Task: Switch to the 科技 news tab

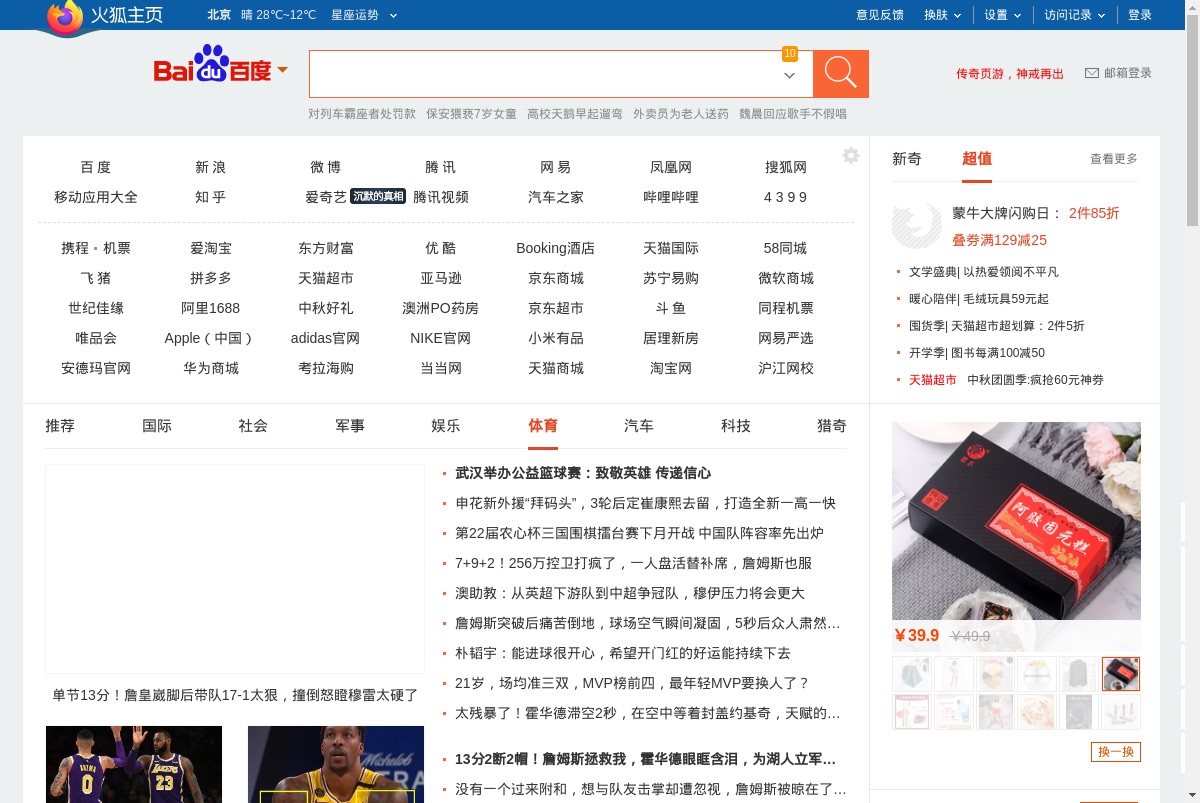Action: pos(736,426)
